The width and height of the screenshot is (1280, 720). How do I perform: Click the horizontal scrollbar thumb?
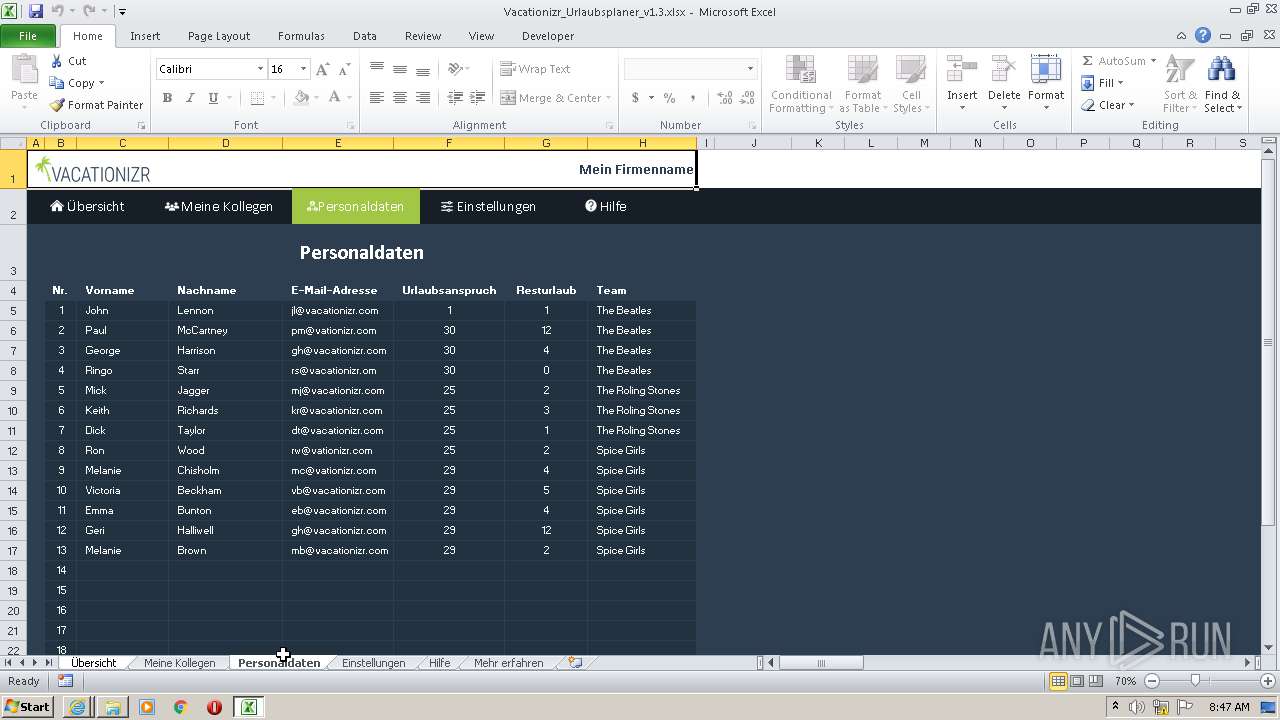click(820, 663)
